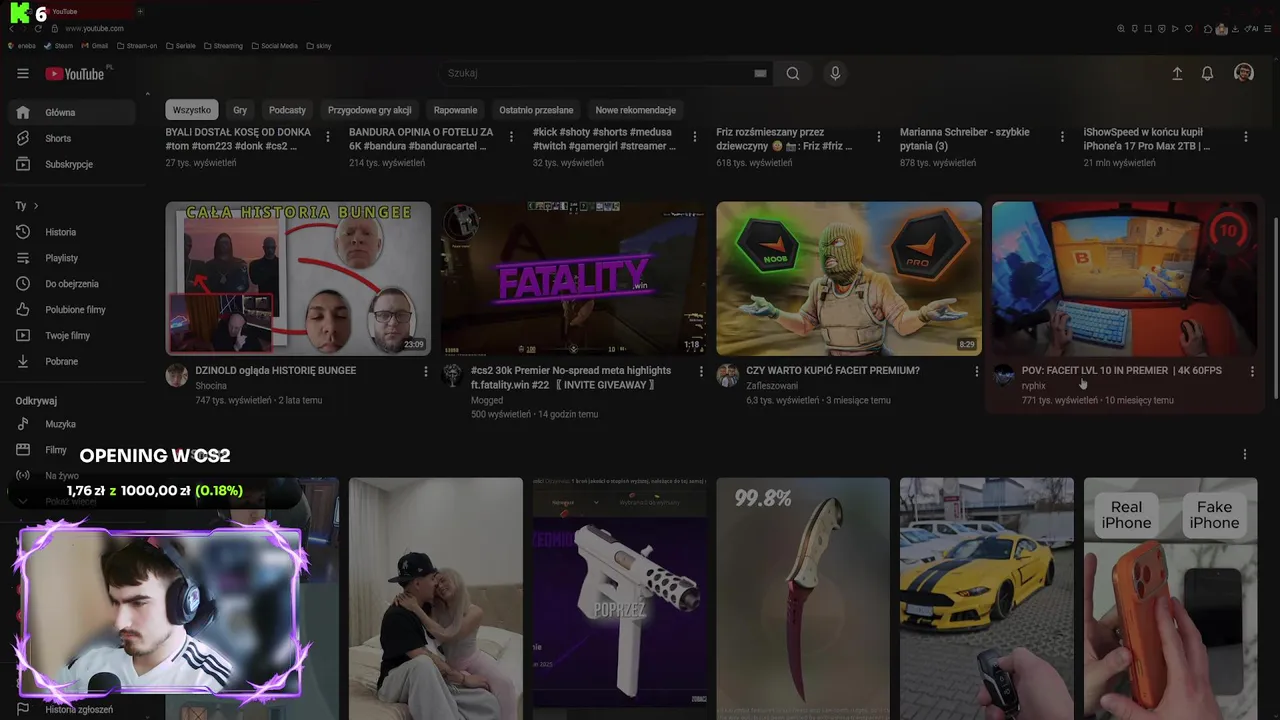The height and width of the screenshot is (720, 1280).
Task: Click the browser back arrow
Action: (11, 28)
